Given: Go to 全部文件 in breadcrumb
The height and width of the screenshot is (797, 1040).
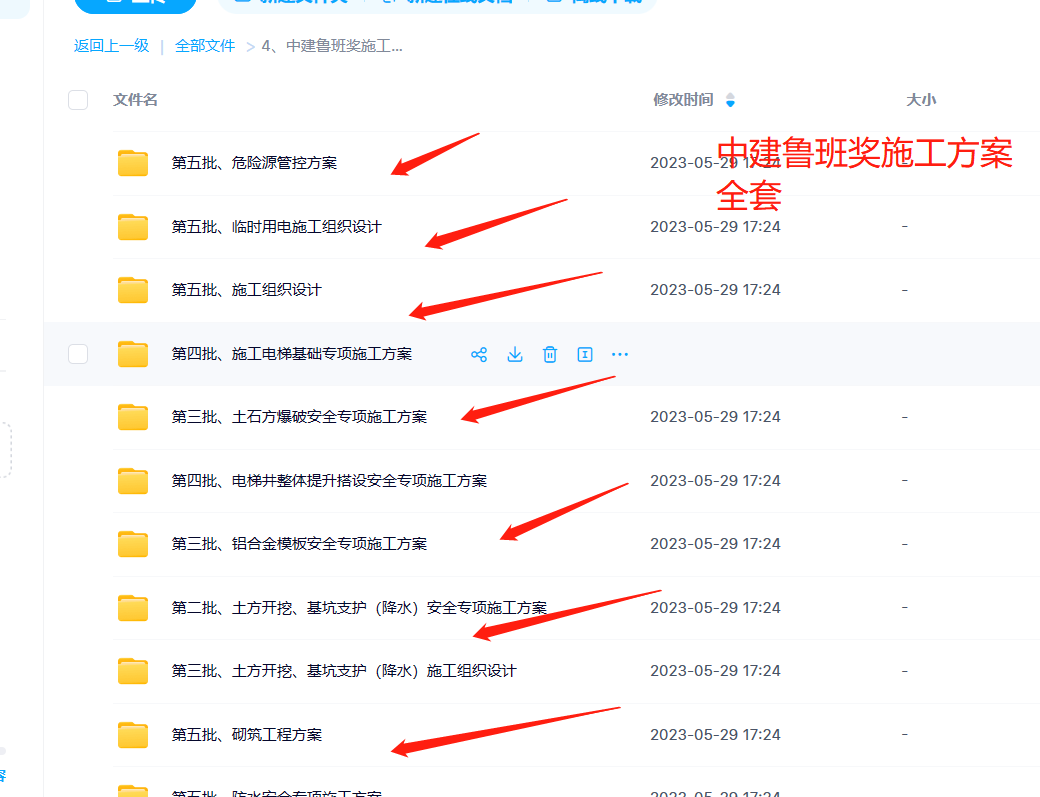Looking at the screenshot, I should 205,46.
